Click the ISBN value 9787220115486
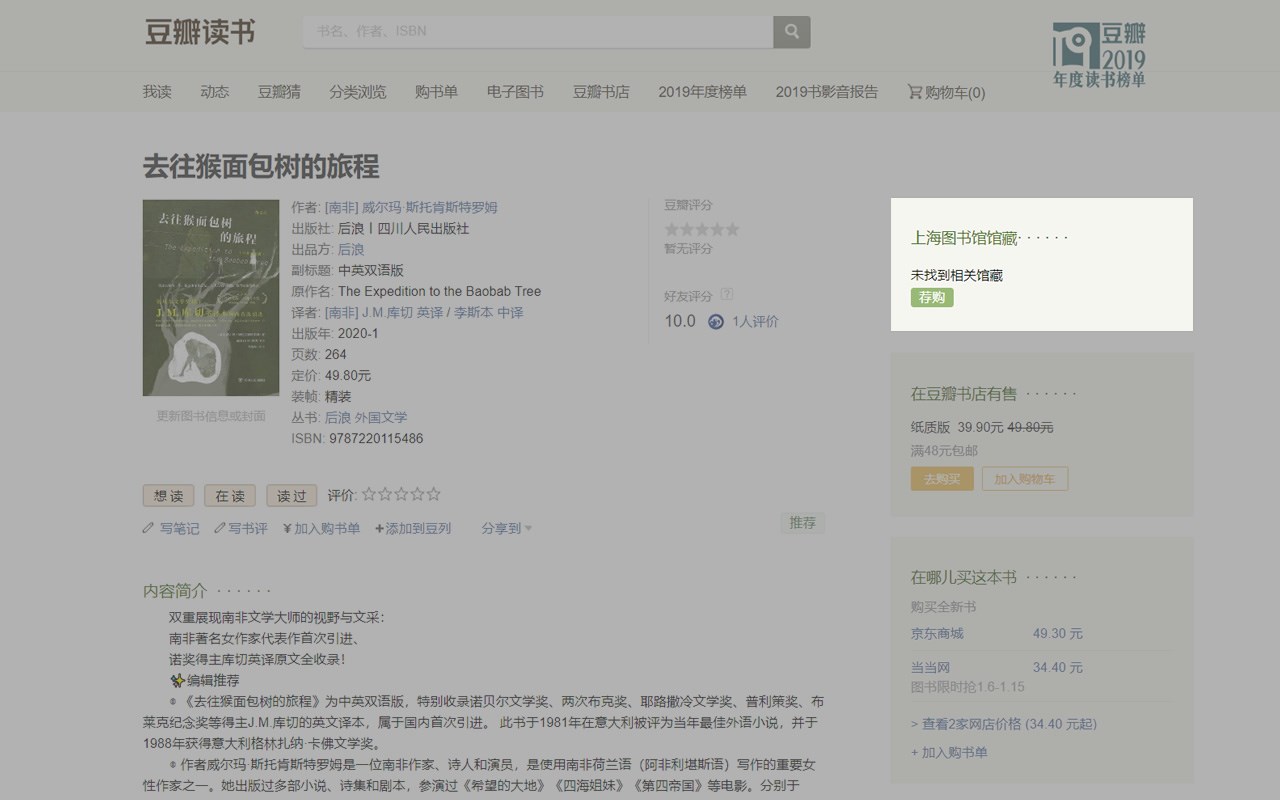The image size is (1280, 800). tap(374, 438)
